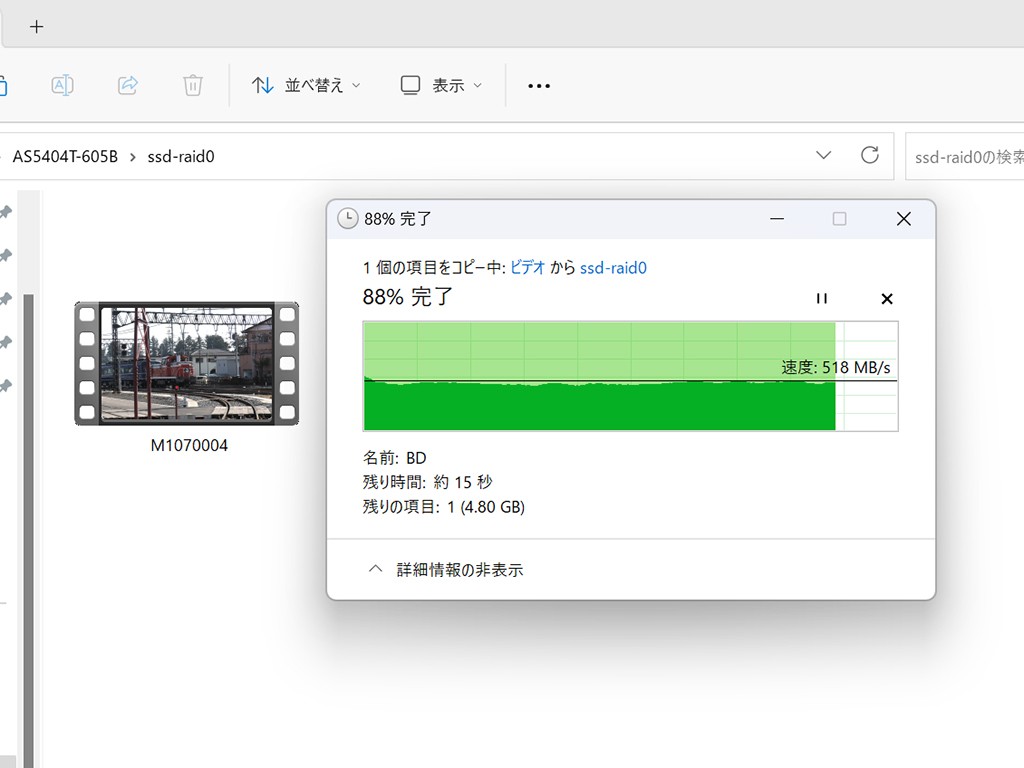The width and height of the screenshot is (1024, 768).
Task: Cancel the copy with the X beside pause
Action: coord(886,298)
